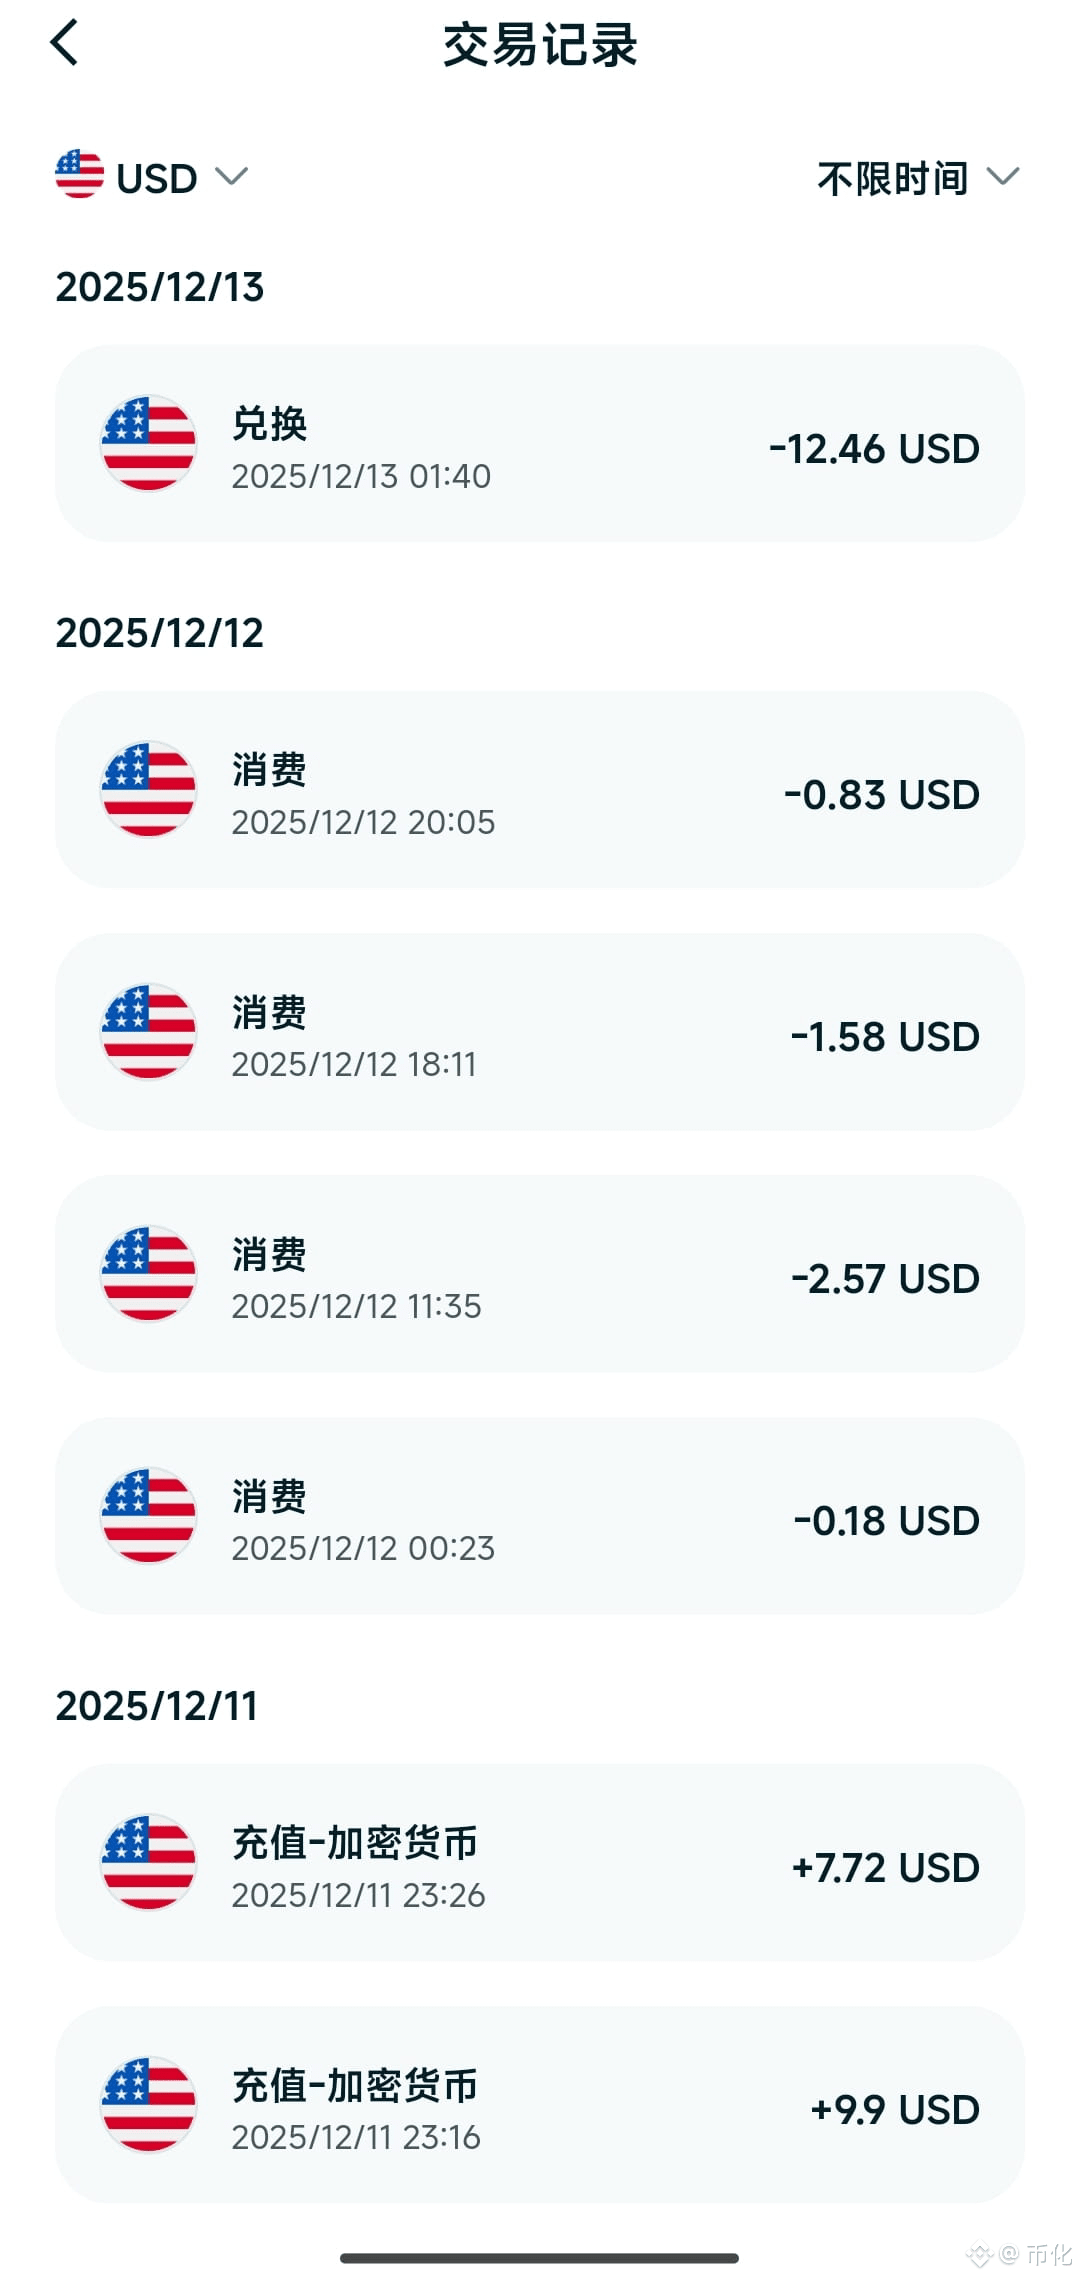Tap flag icon on the 00:23 消费 entry
The height and width of the screenshot is (2280, 1080).
(x=148, y=1515)
